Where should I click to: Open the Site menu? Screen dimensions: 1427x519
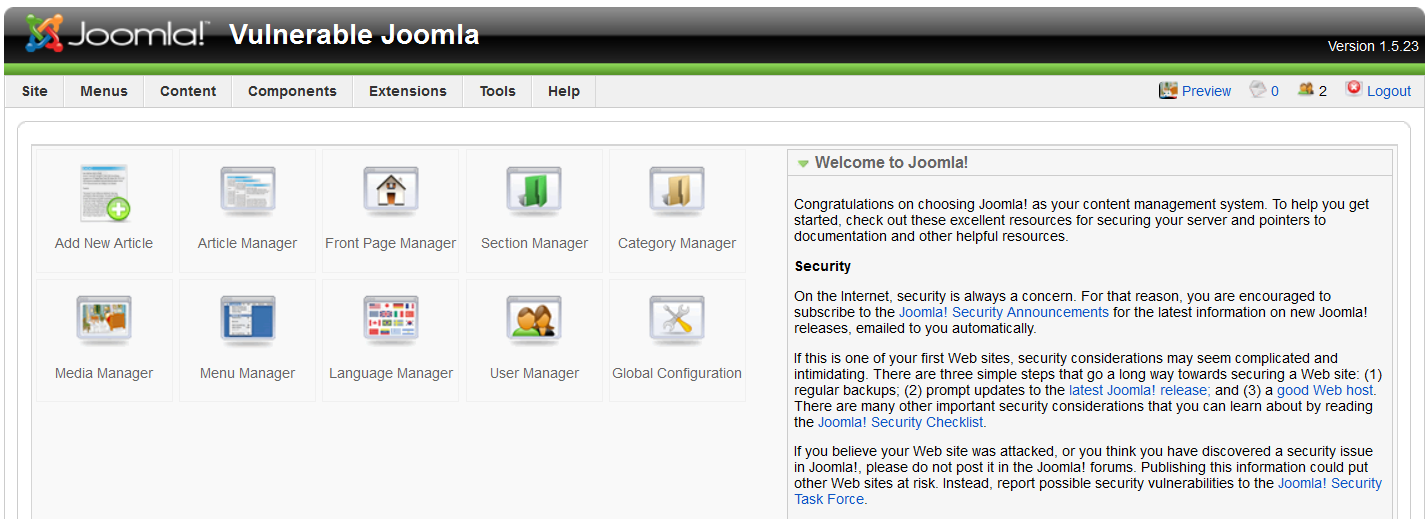[x=35, y=91]
